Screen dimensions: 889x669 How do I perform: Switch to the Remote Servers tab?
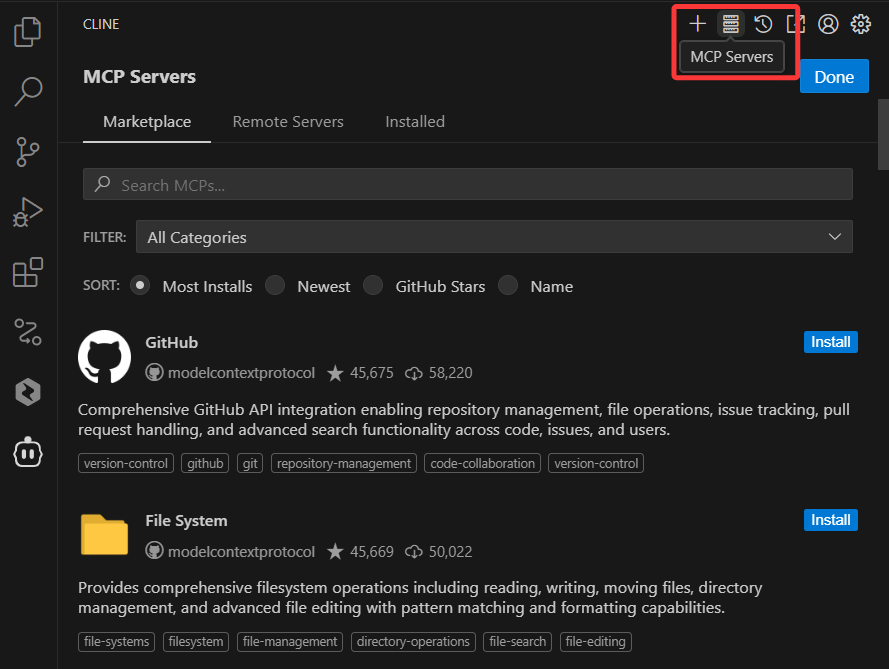pyautogui.click(x=288, y=122)
